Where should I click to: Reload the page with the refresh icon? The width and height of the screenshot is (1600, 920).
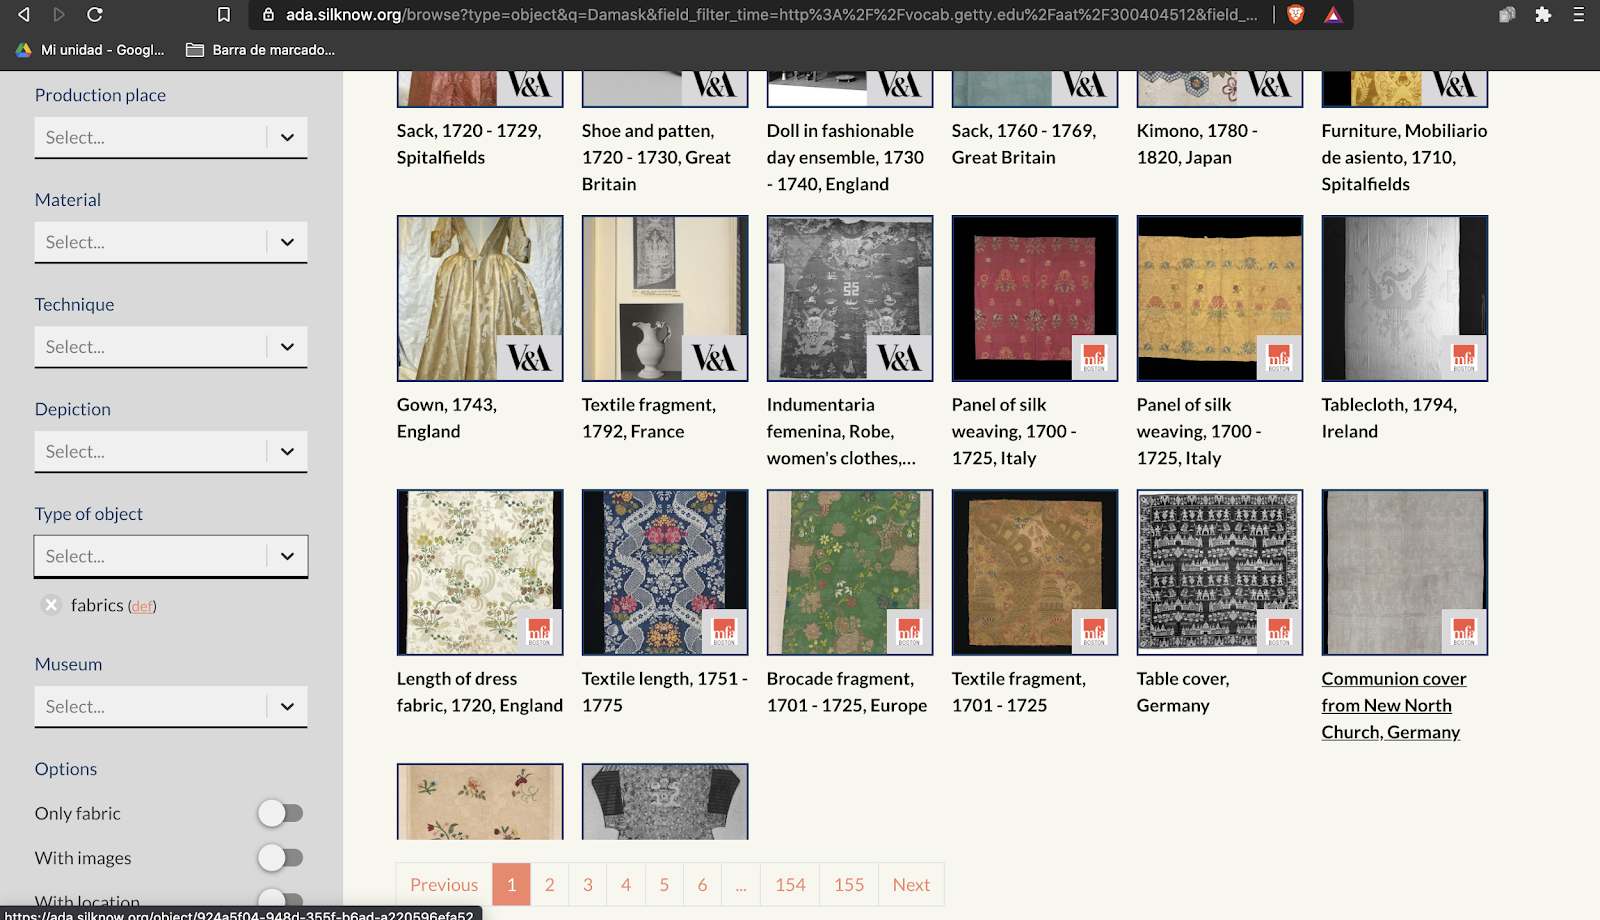click(95, 14)
